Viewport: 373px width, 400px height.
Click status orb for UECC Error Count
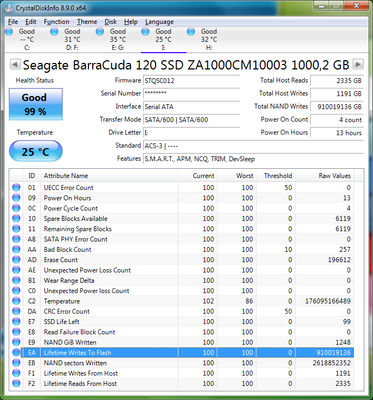tap(16, 188)
